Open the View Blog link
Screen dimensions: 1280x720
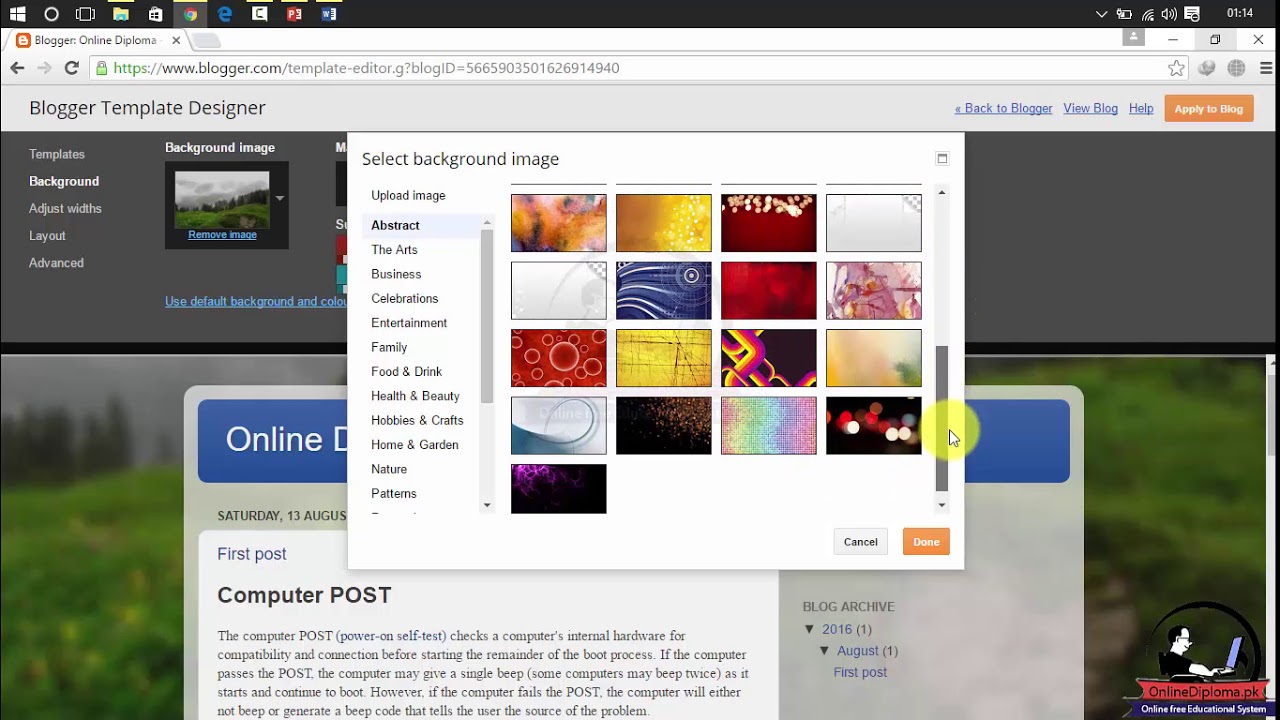[1090, 108]
